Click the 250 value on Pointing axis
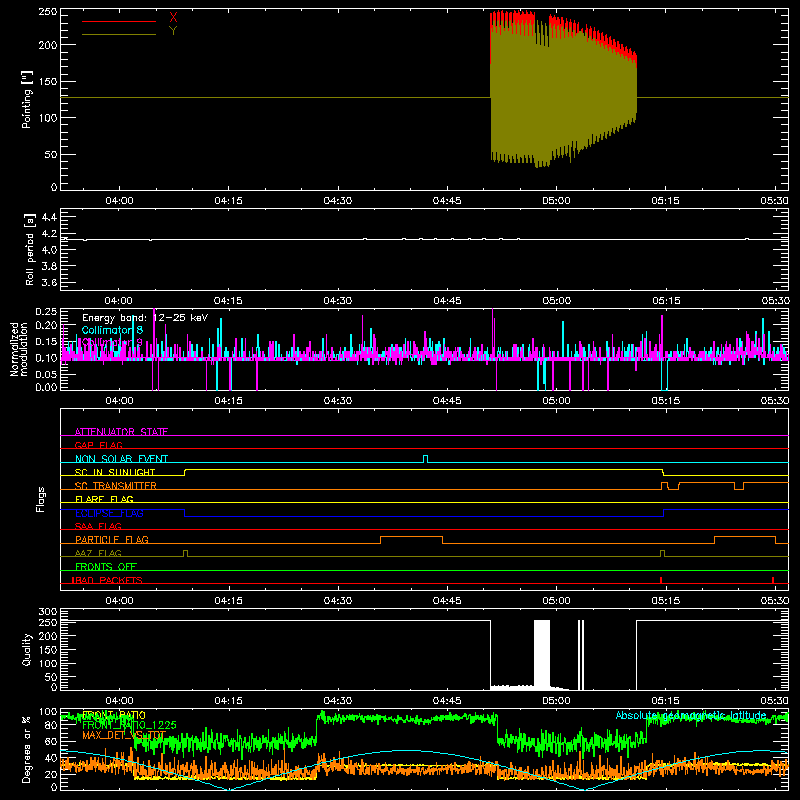 coord(47,12)
